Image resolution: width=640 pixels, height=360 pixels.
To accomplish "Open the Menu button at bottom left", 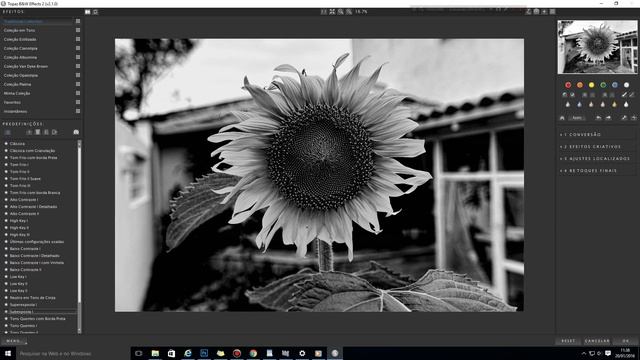I will [13, 341].
